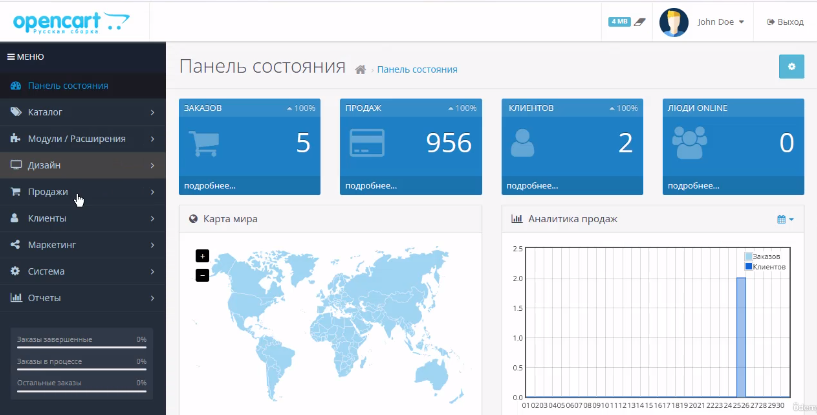Click the home icon in breadcrumb

pos(360,70)
